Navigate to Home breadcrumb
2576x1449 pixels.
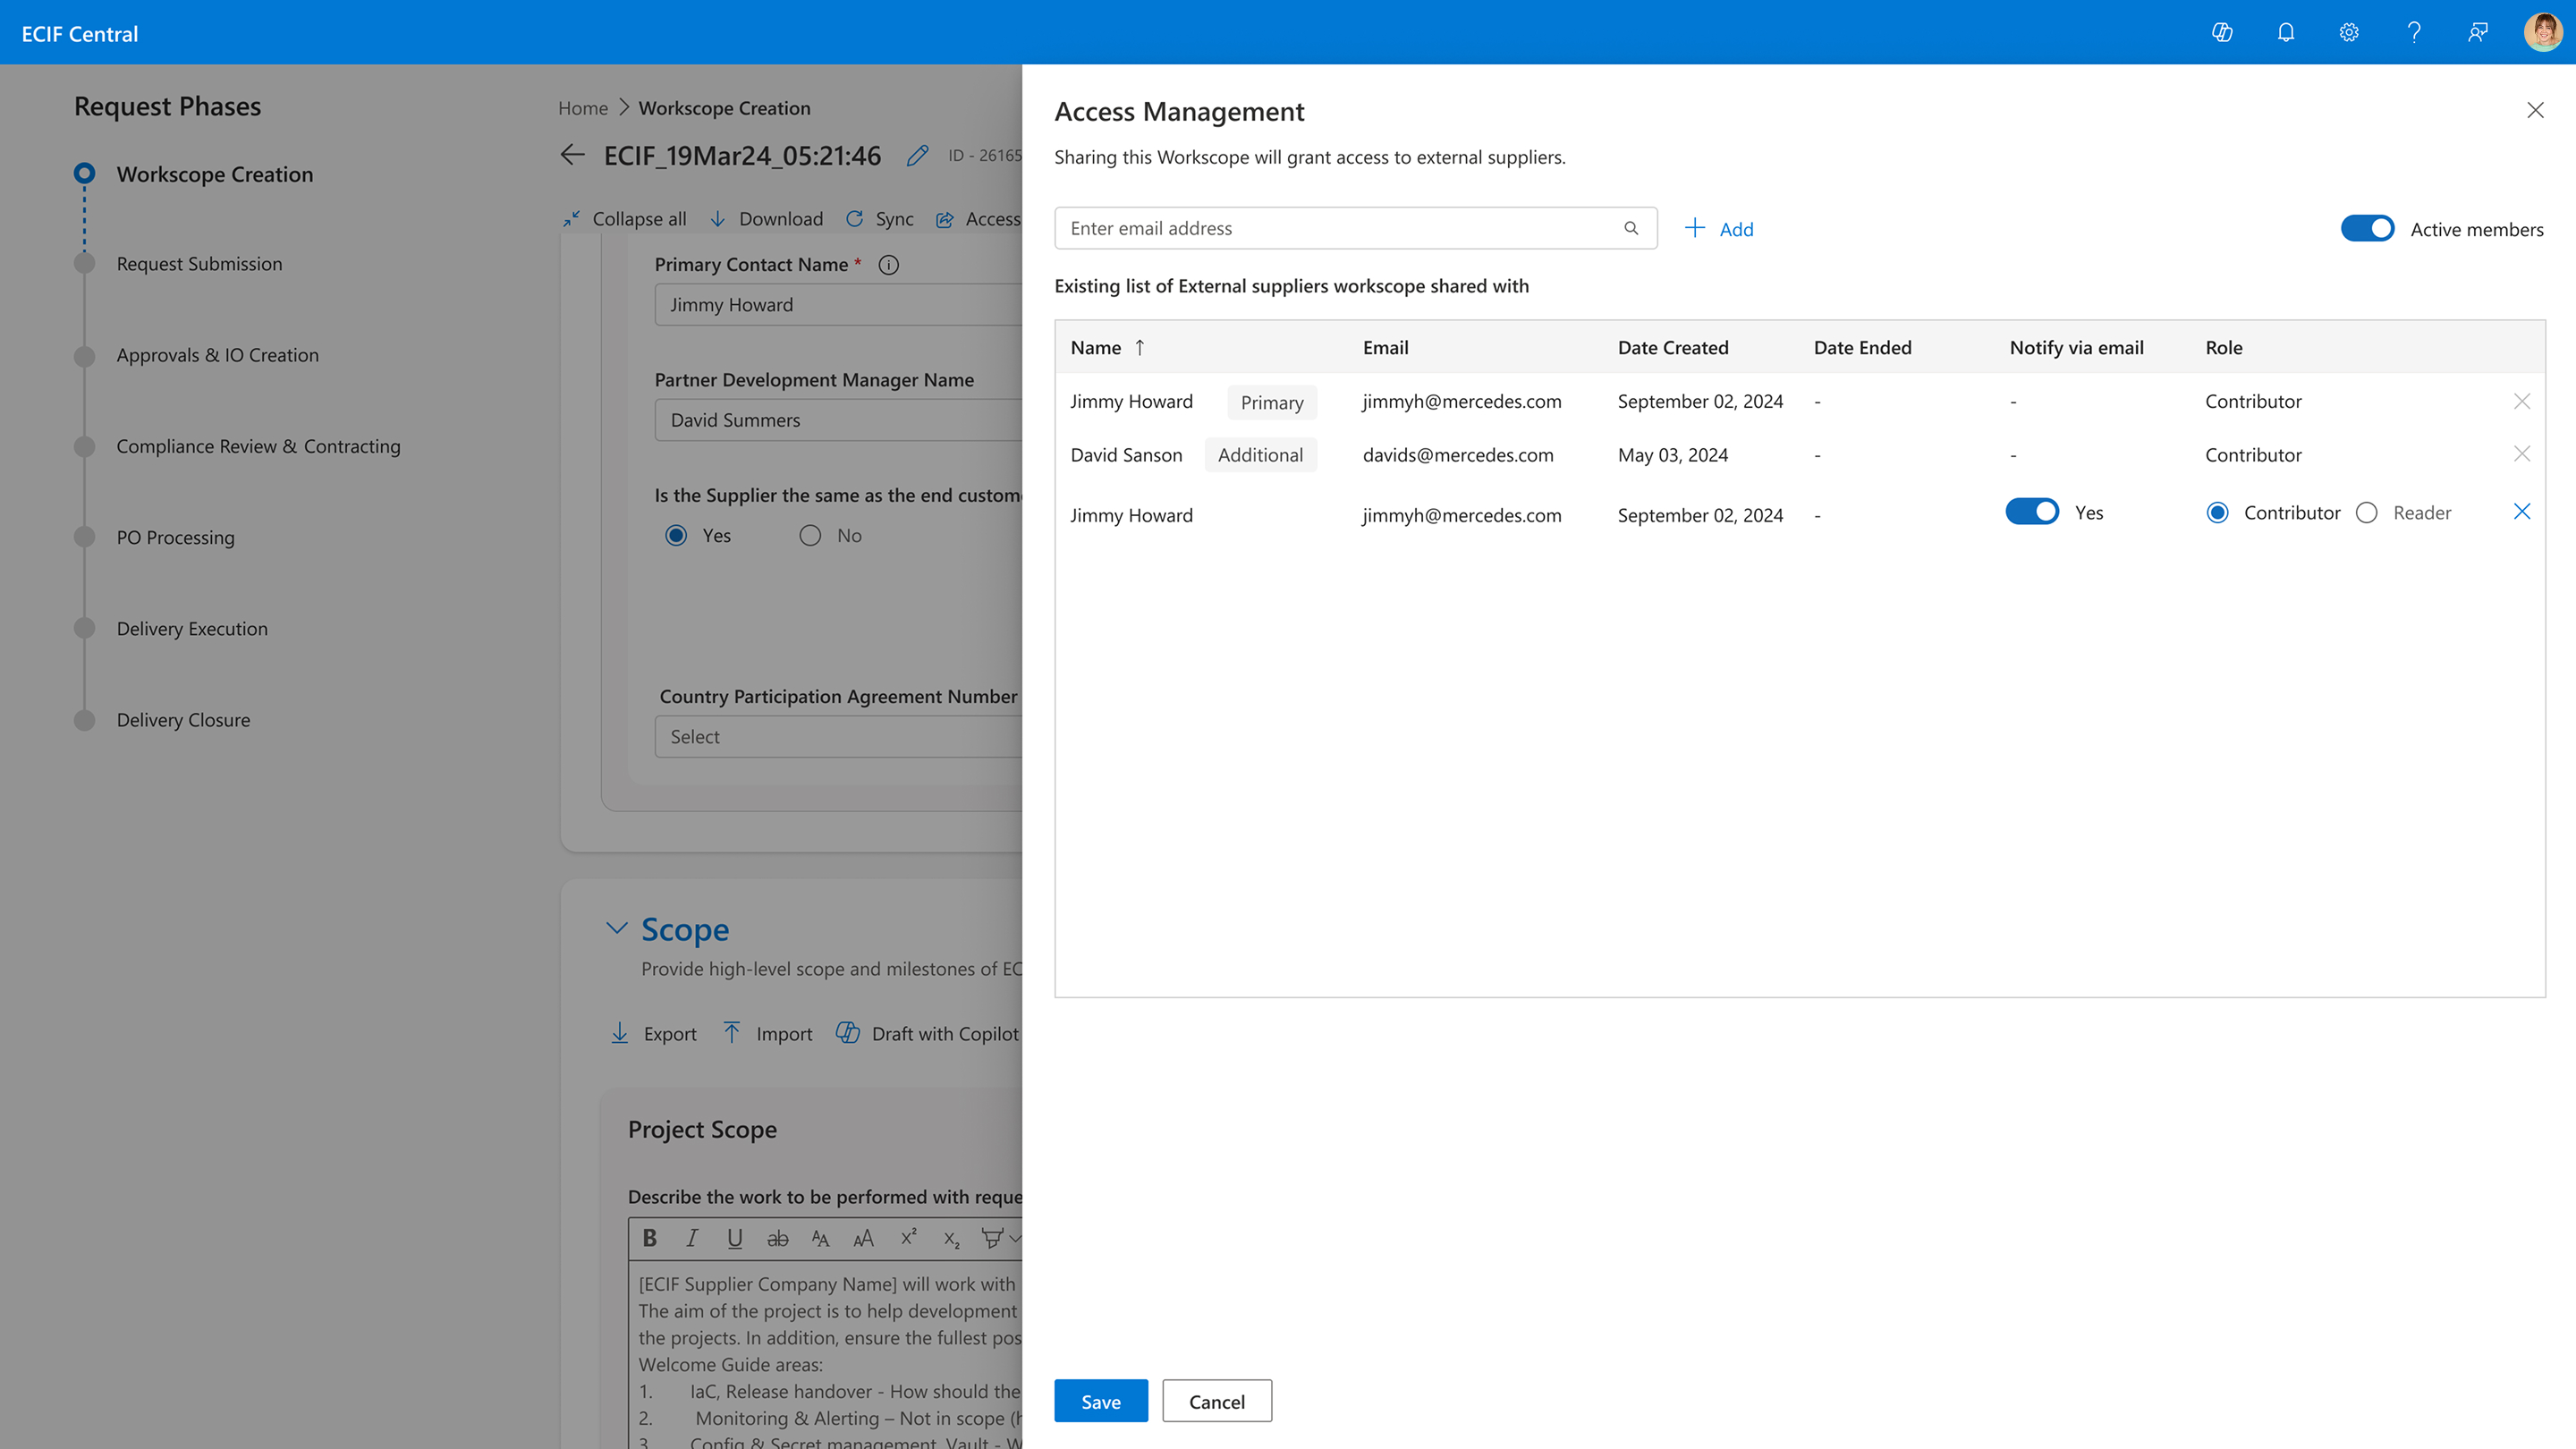tap(582, 108)
